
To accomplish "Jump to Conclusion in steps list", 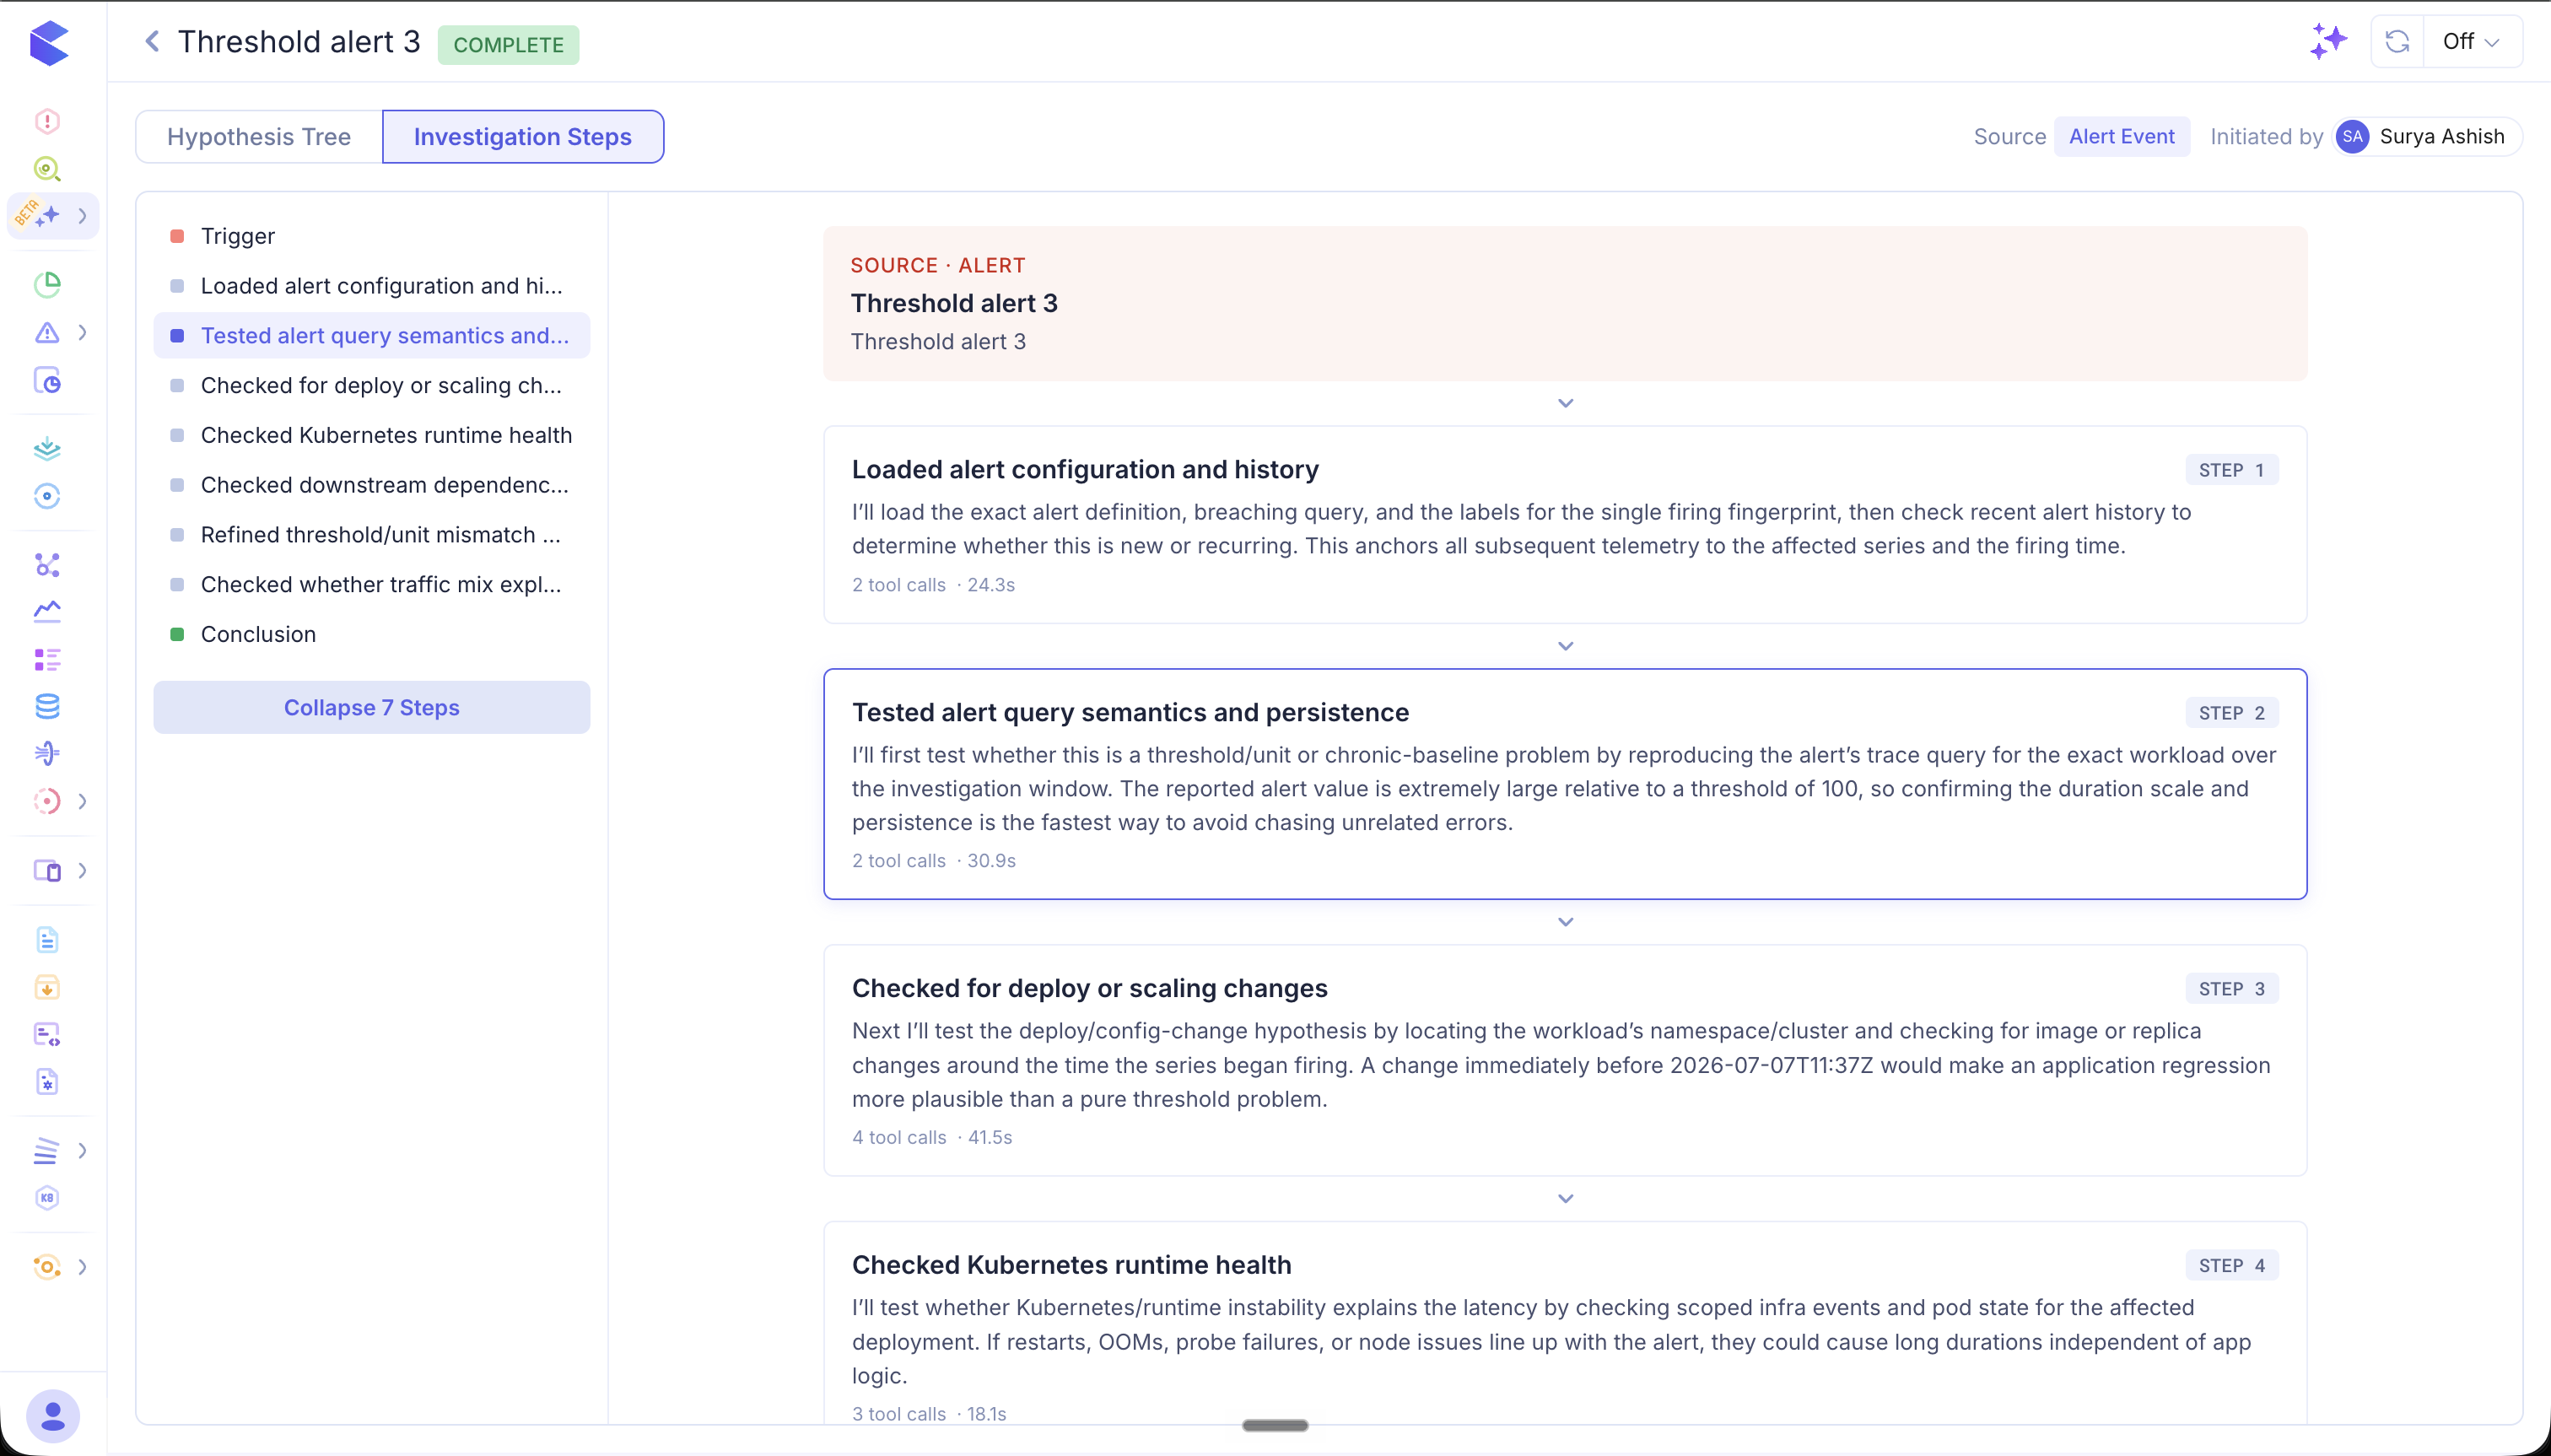I will (x=371, y=635).
